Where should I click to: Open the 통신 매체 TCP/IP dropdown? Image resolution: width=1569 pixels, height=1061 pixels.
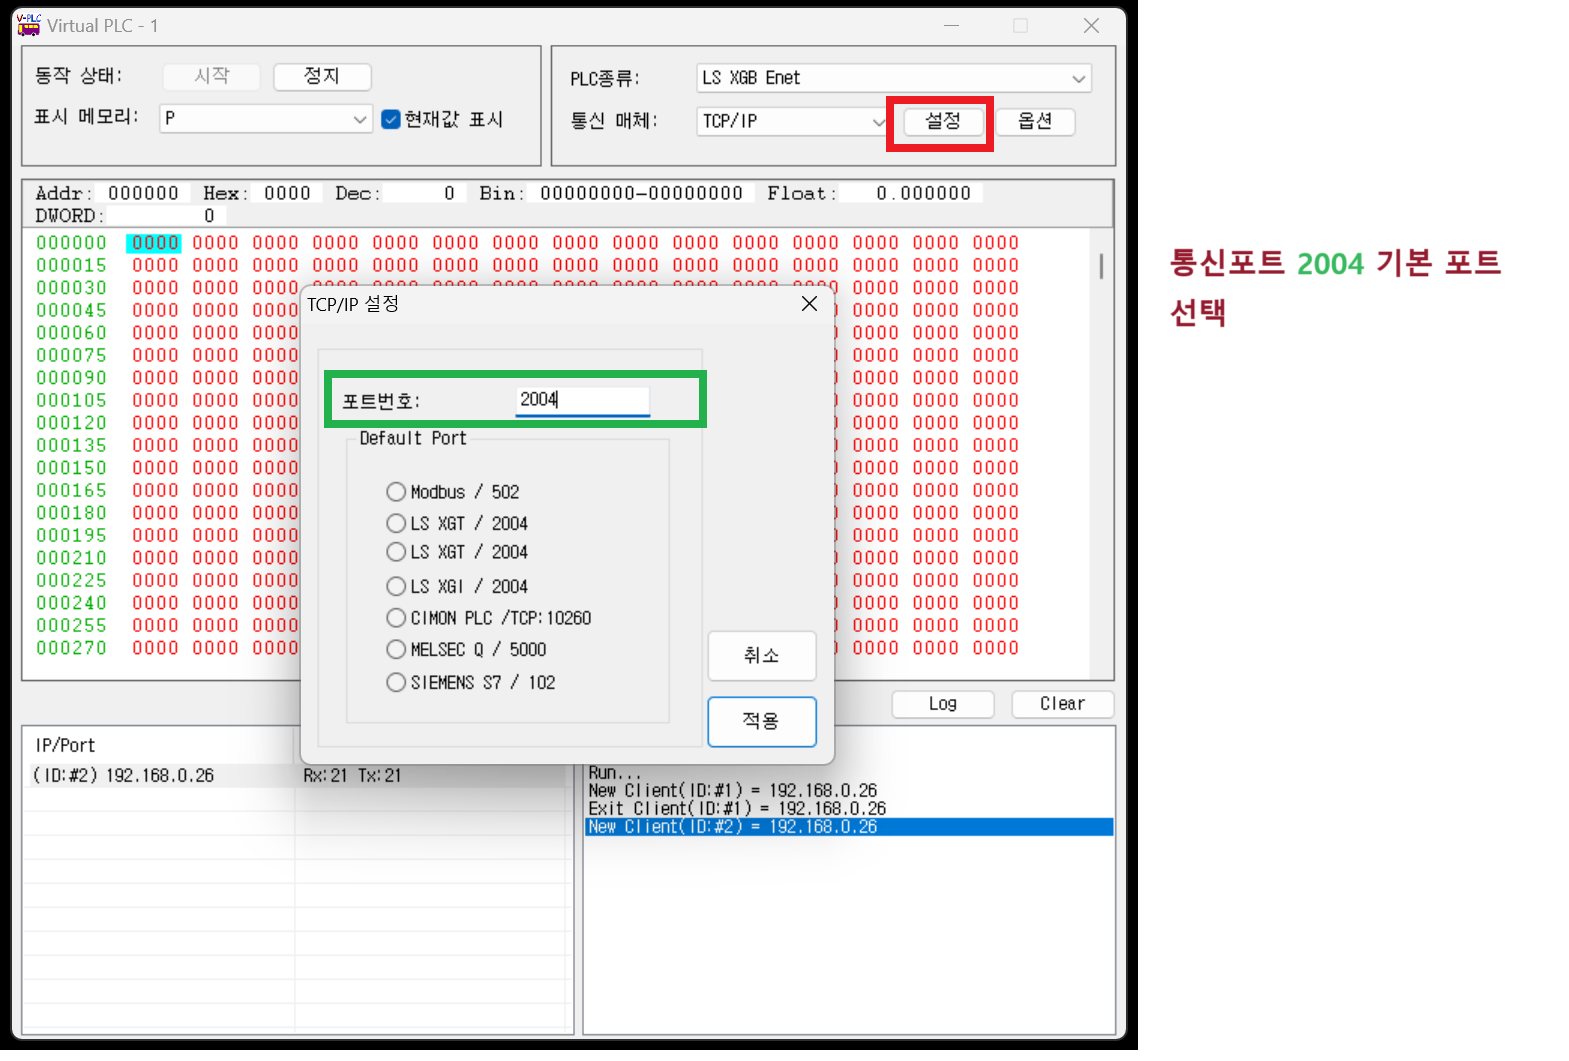793,122
